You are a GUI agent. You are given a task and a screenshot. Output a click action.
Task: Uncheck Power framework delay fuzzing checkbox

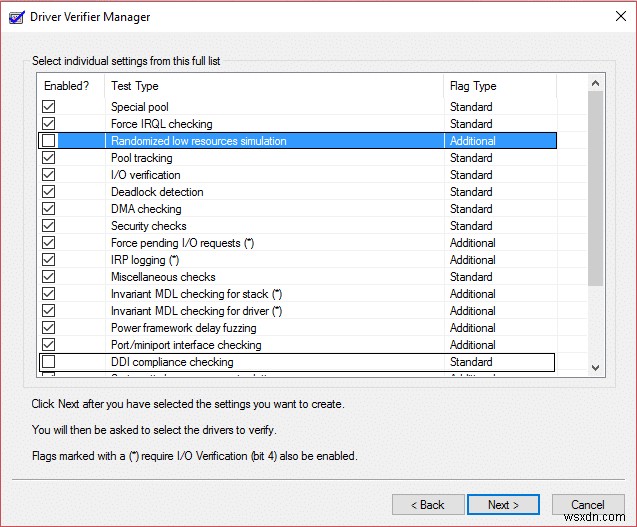pos(49,327)
